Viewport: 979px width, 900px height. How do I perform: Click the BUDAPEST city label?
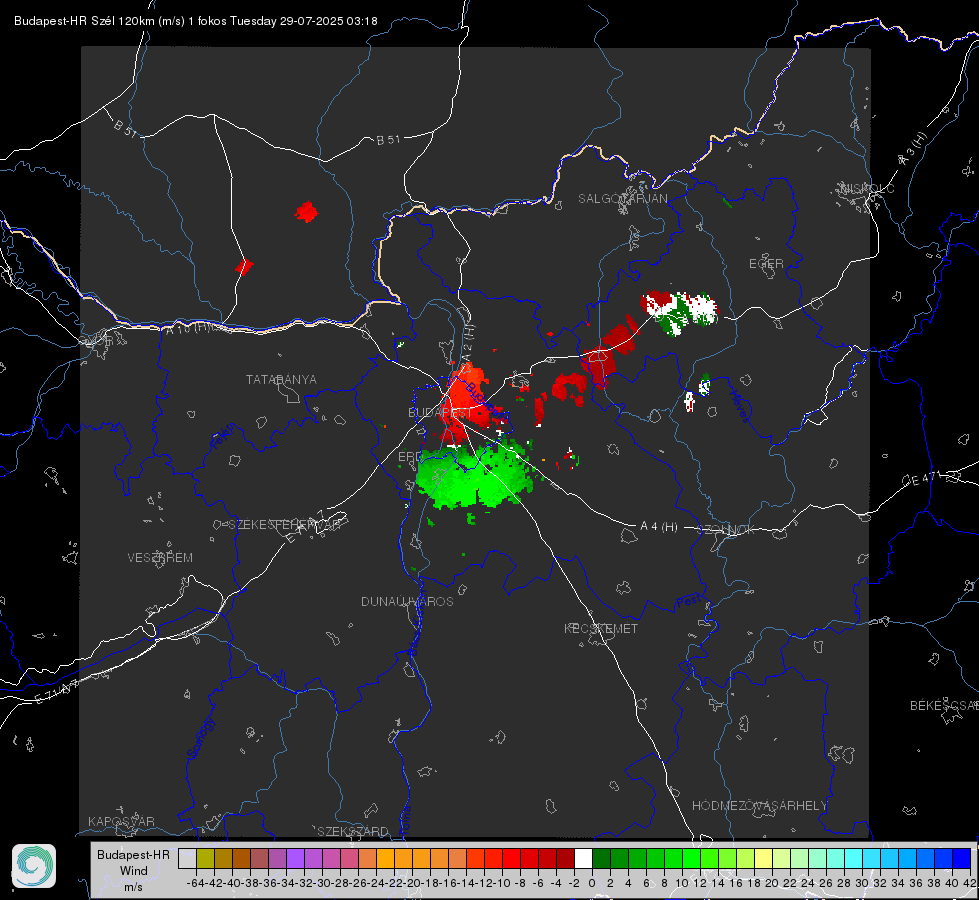(x=440, y=413)
